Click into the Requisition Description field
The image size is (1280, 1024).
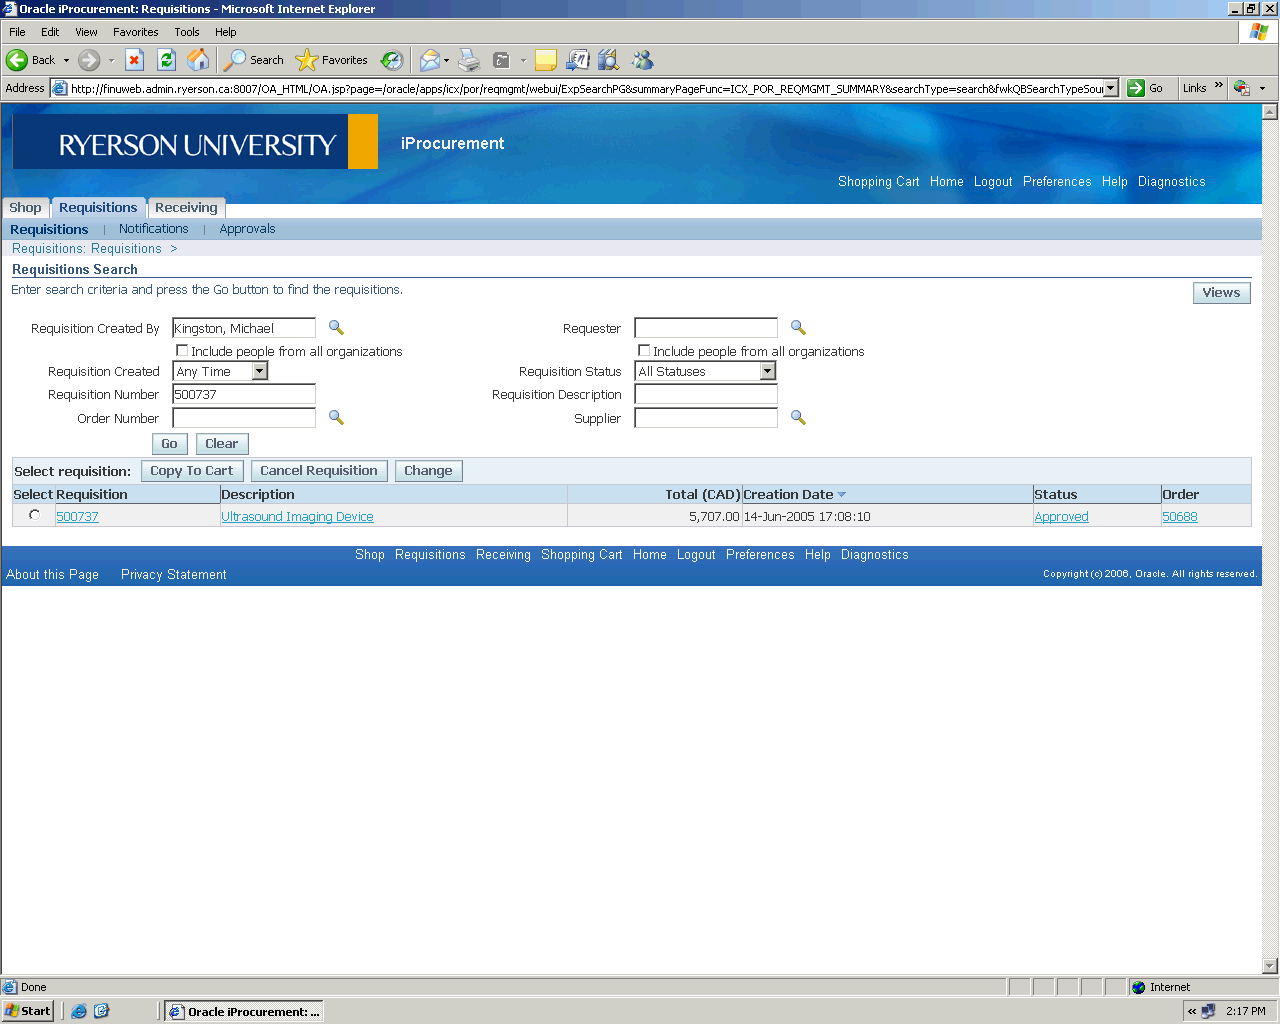706,395
